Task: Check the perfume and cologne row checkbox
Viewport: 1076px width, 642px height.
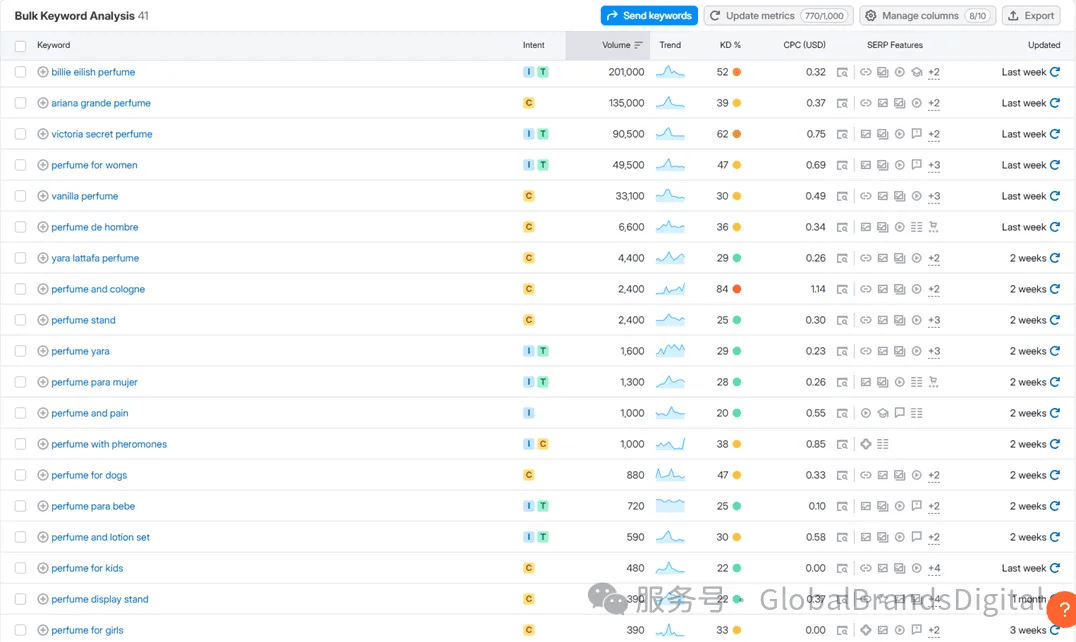Action: coord(21,289)
